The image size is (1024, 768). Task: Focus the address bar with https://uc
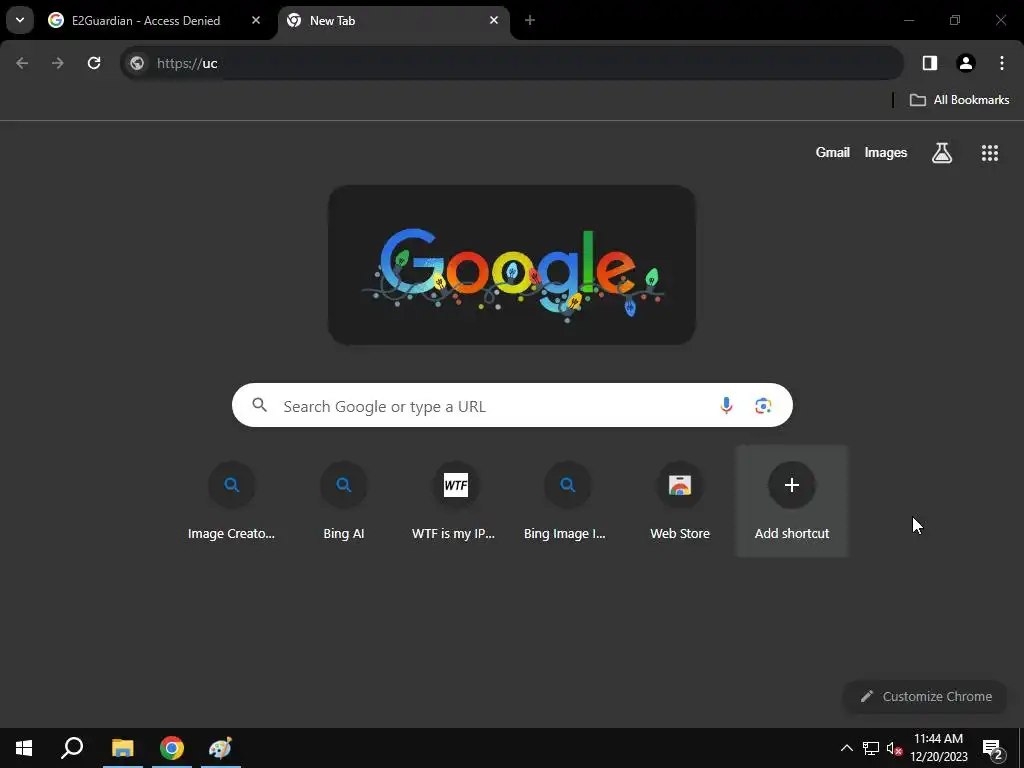[512, 63]
